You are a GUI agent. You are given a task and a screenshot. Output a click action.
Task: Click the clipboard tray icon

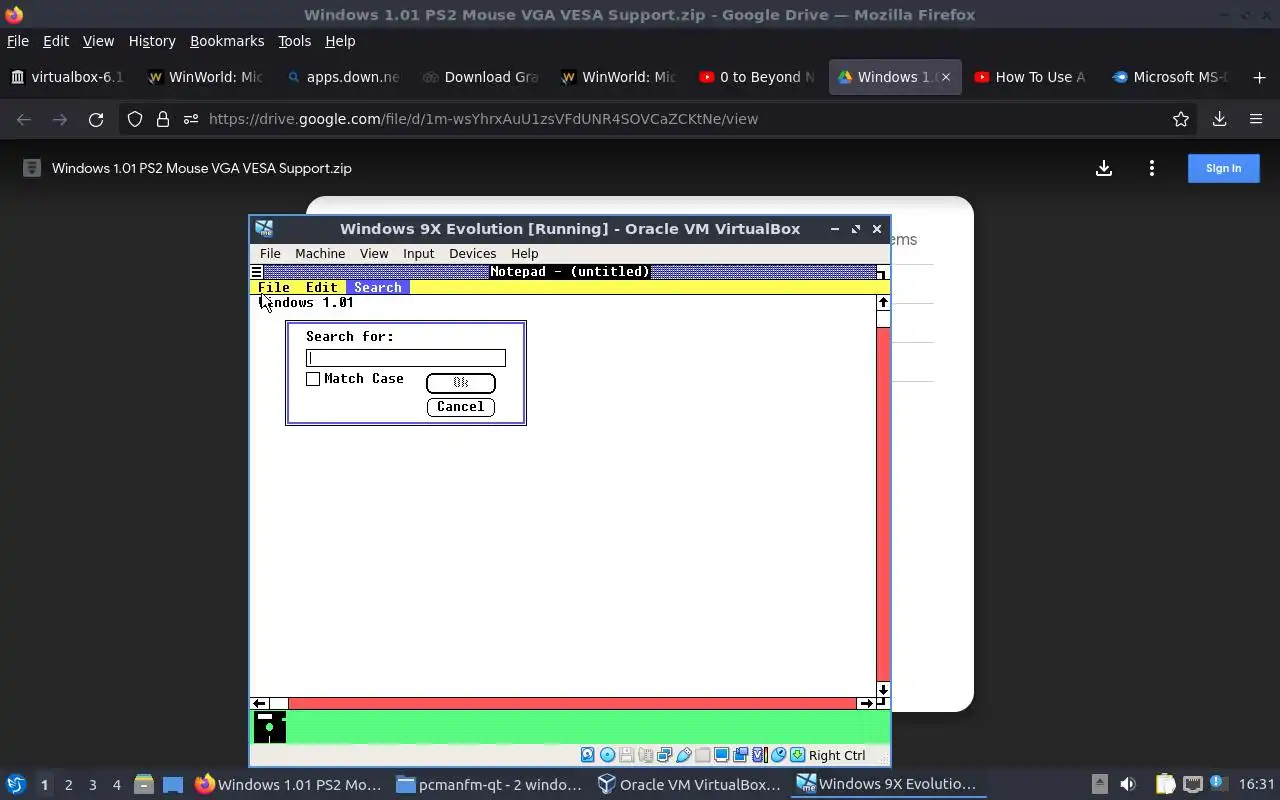(1165, 784)
